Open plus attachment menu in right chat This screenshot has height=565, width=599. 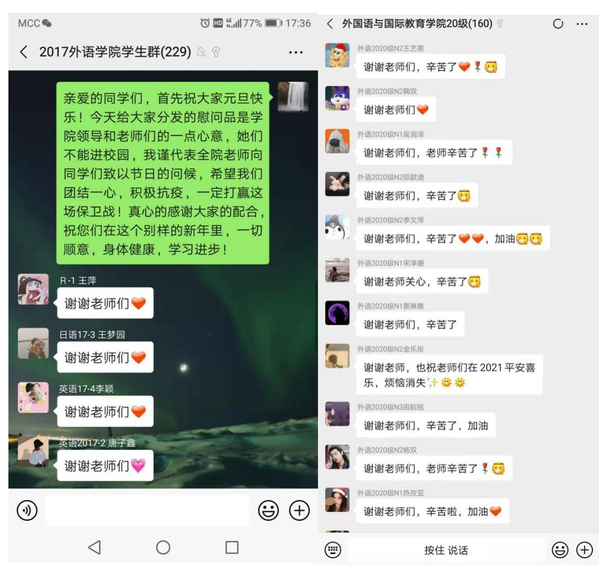pyautogui.click(x=584, y=550)
